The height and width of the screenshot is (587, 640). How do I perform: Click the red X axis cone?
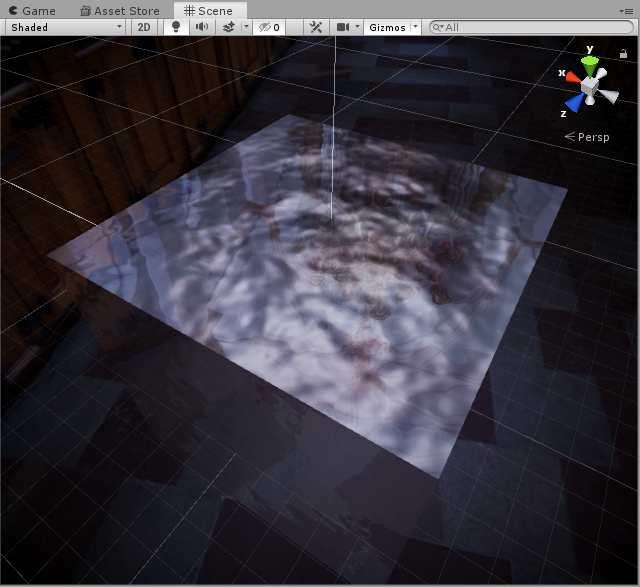(573, 77)
